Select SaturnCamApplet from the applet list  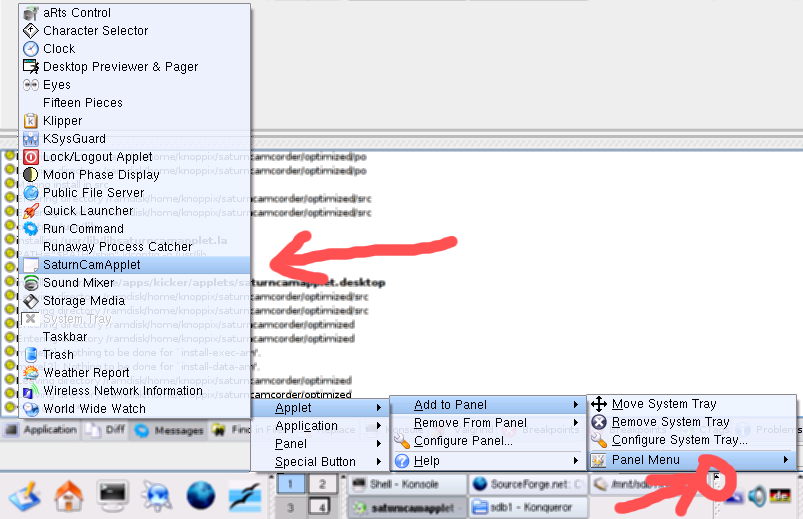pos(92,265)
